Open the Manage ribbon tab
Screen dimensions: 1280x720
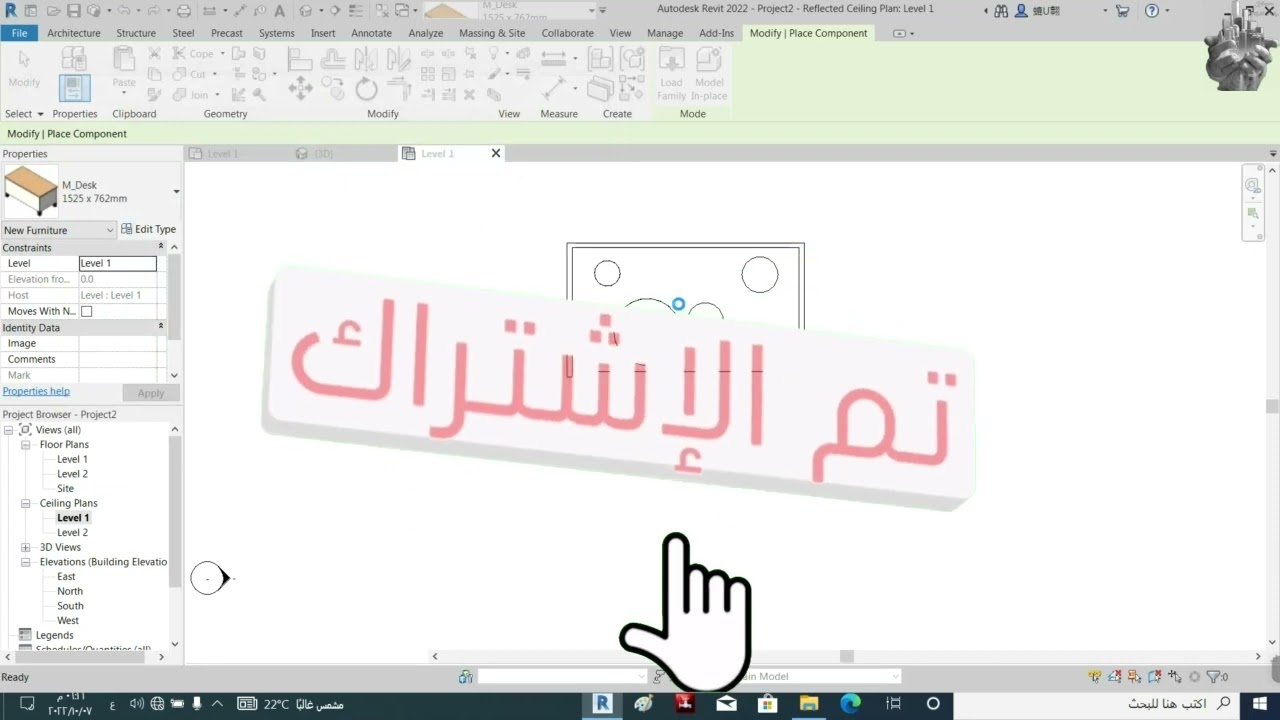tap(665, 33)
